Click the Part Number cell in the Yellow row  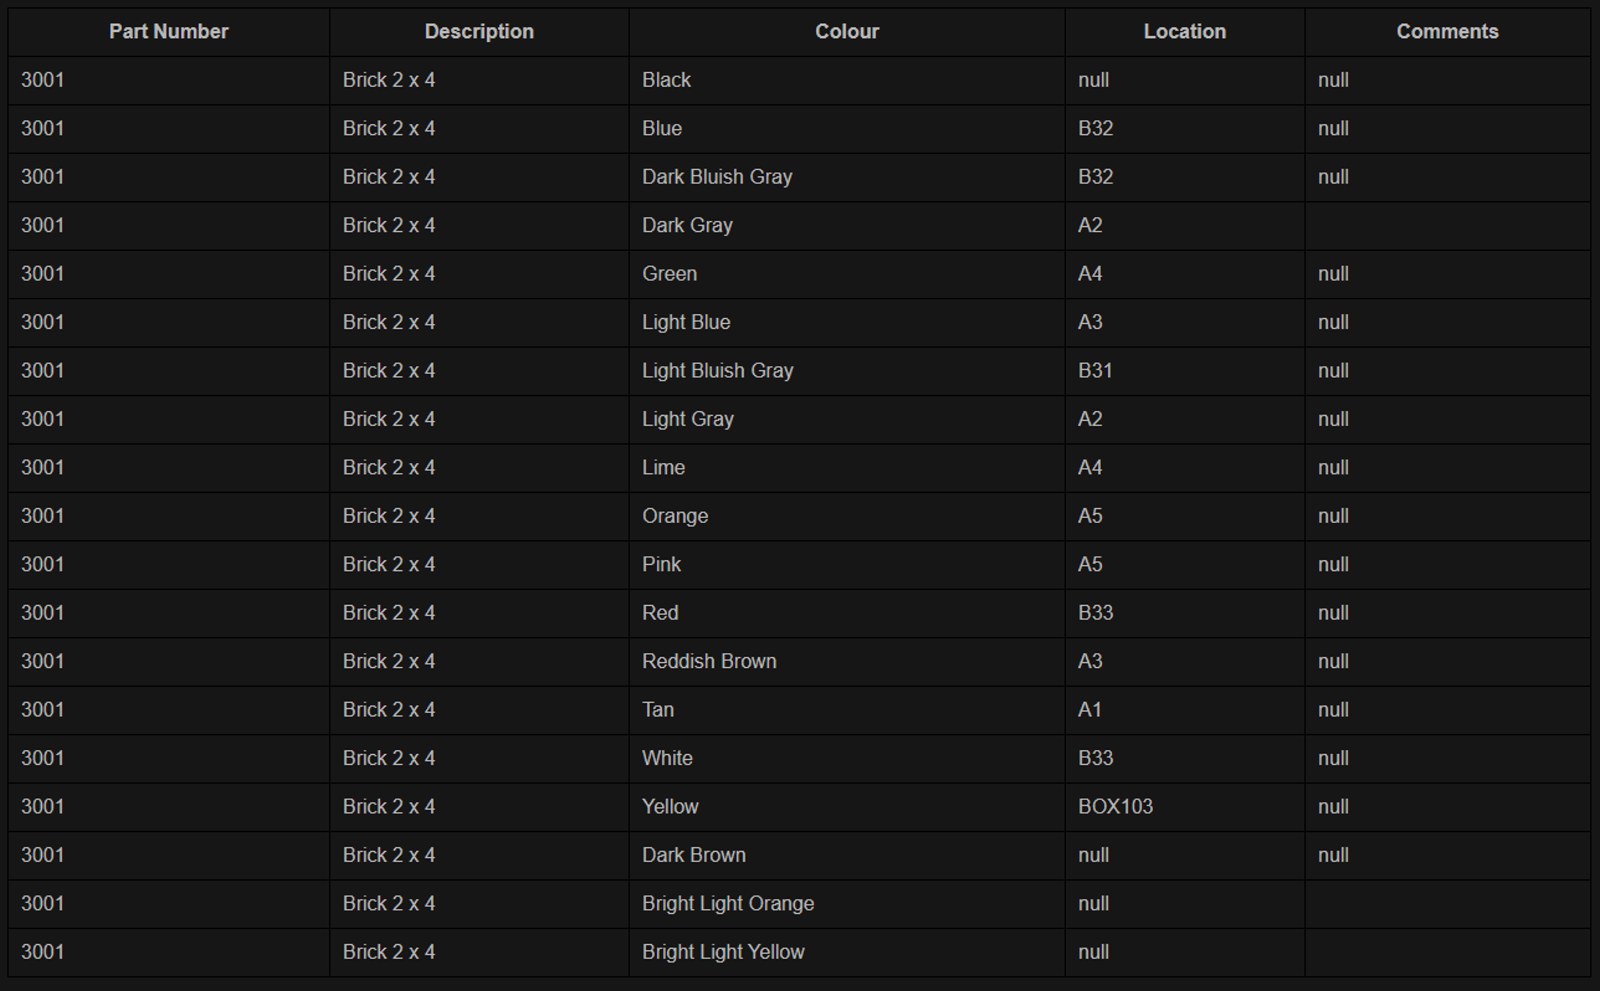[x=43, y=807]
